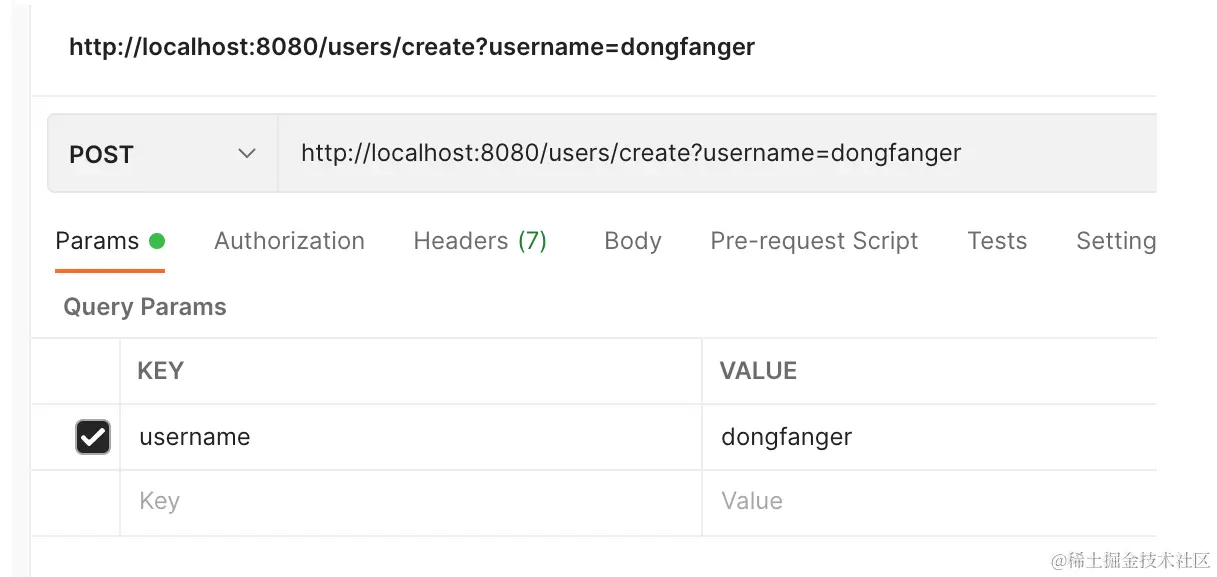Uncheck the username parameter checkbox
The image size is (1217, 577).
tap(93, 437)
